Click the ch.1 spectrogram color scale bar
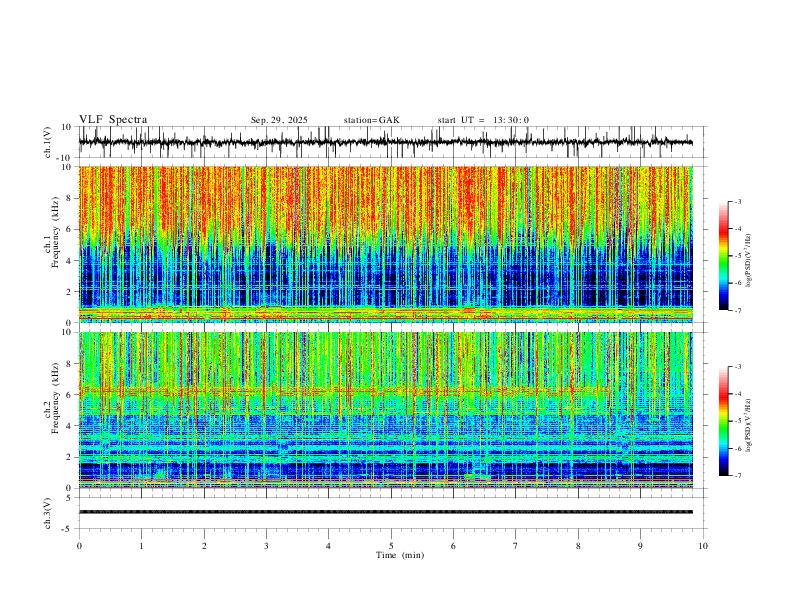 click(724, 256)
